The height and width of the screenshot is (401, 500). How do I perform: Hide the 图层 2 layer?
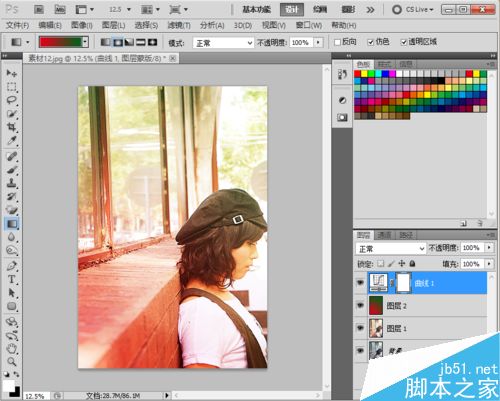[360, 305]
